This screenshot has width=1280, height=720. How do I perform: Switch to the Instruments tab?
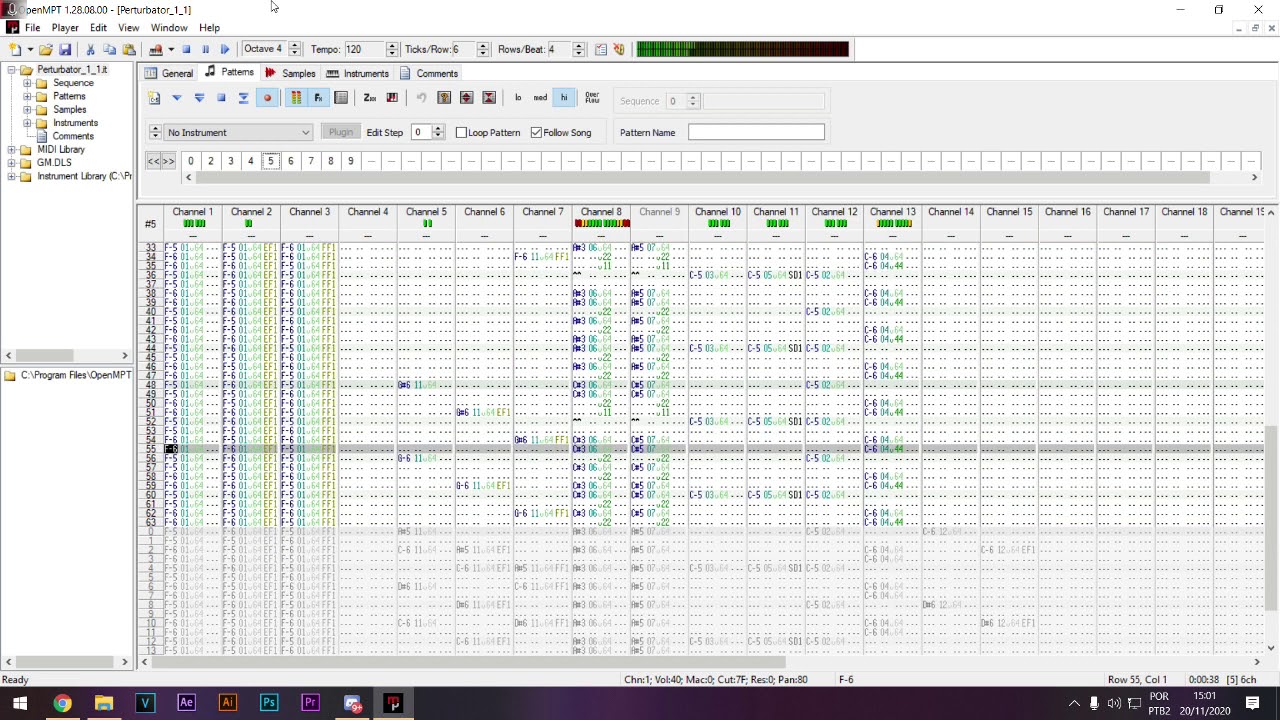(x=358, y=73)
